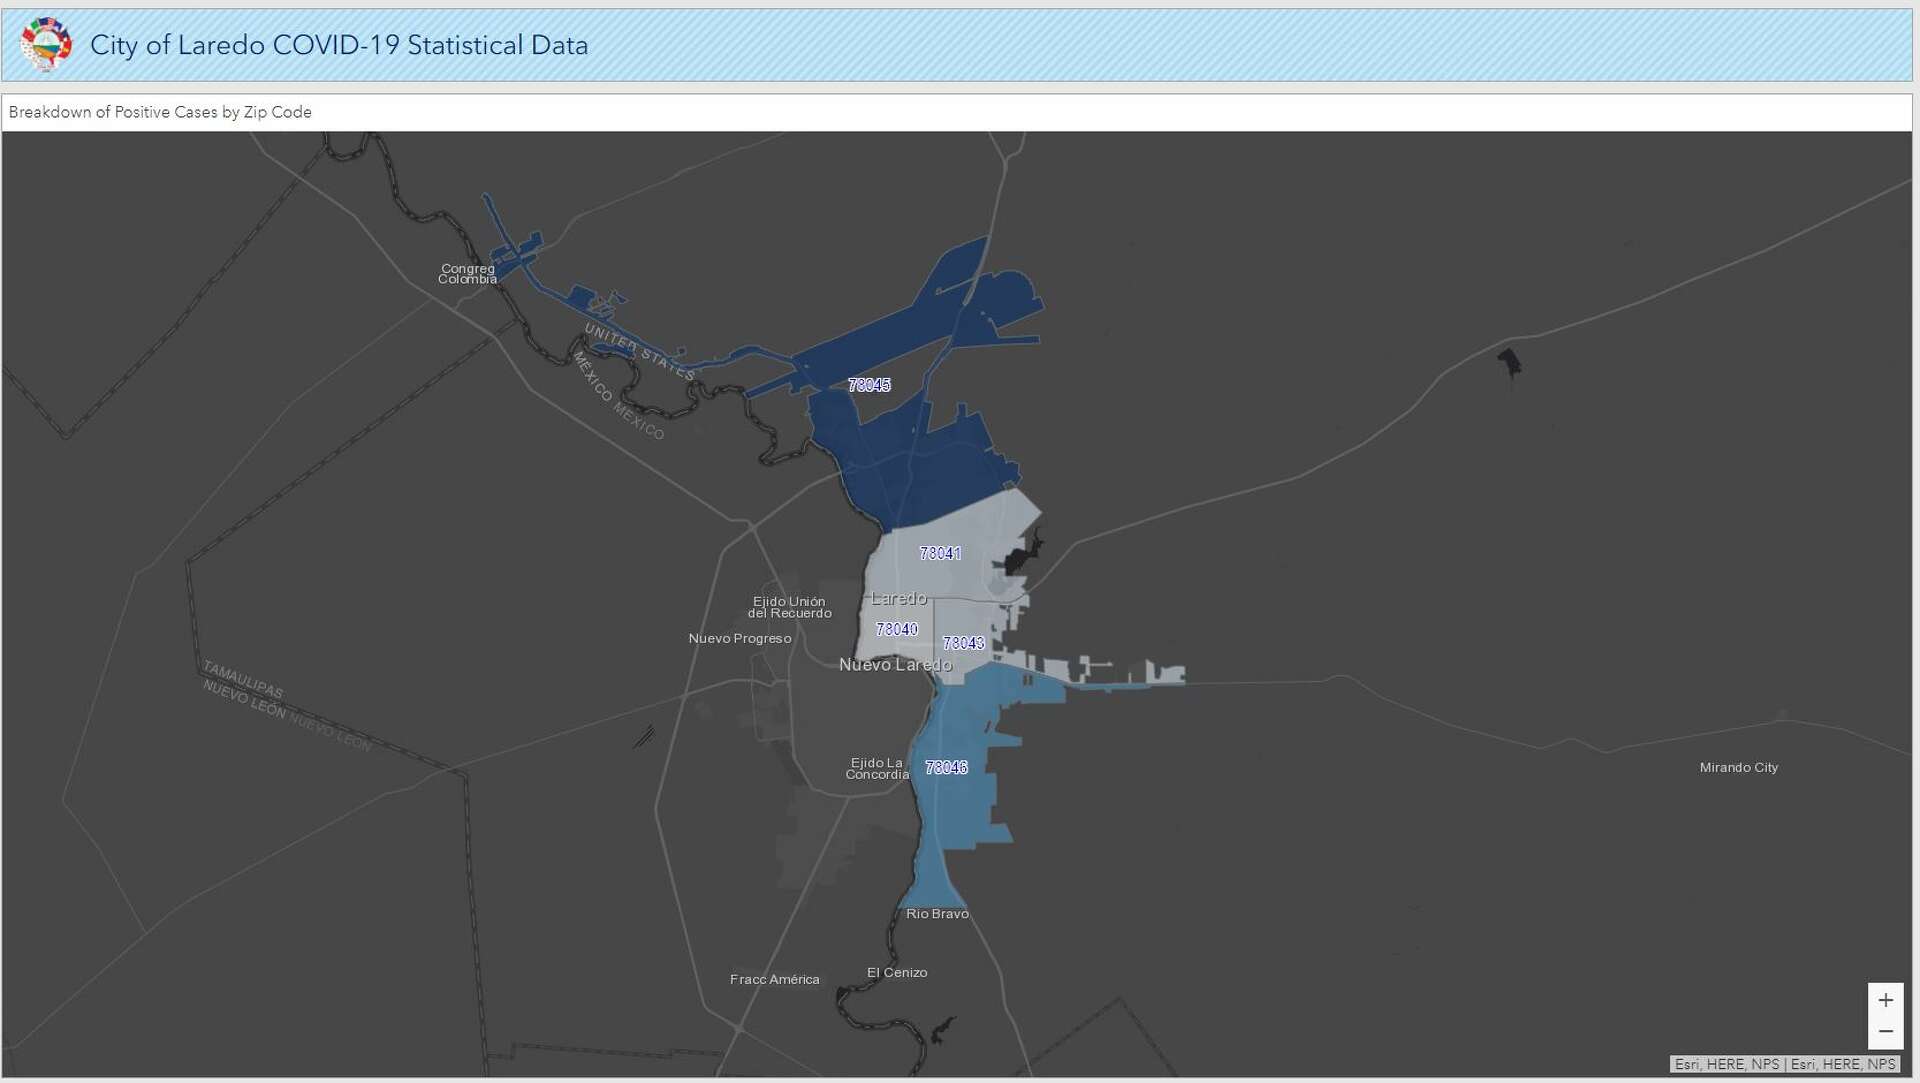Select the 78040 zip code label
The width and height of the screenshot is (1920, 1083).
(x=896, y=629)
